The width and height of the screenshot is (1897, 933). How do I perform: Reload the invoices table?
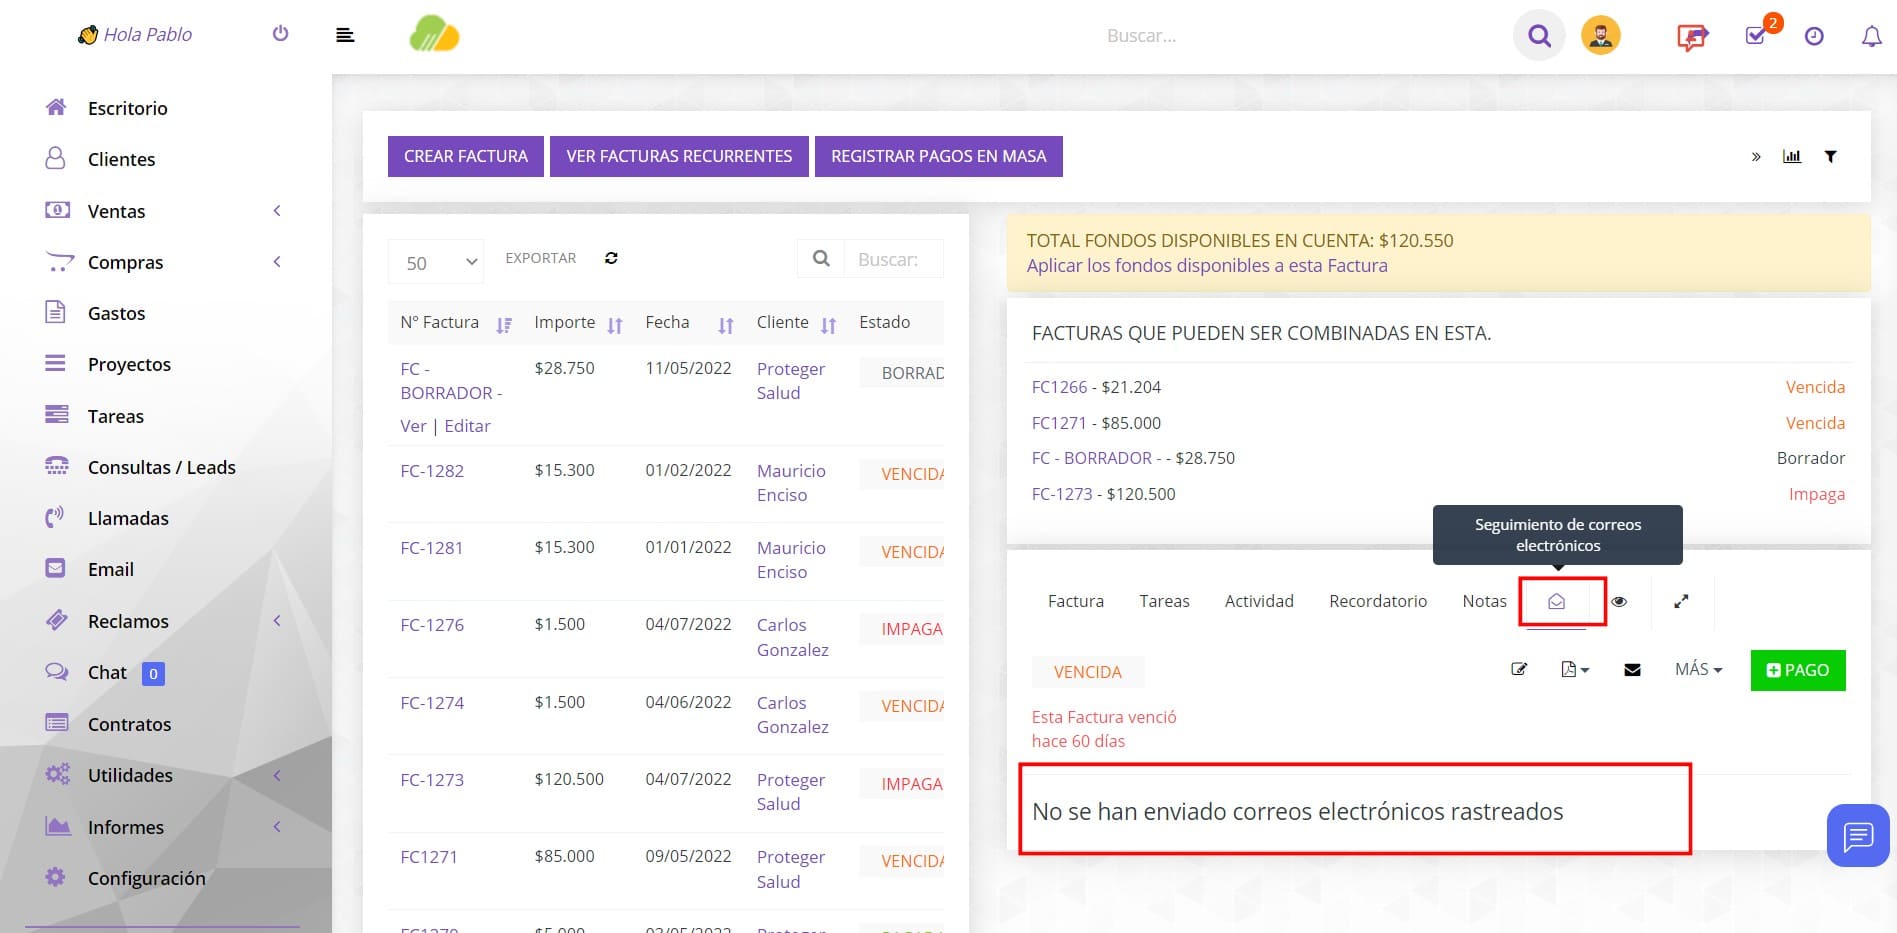611,258
